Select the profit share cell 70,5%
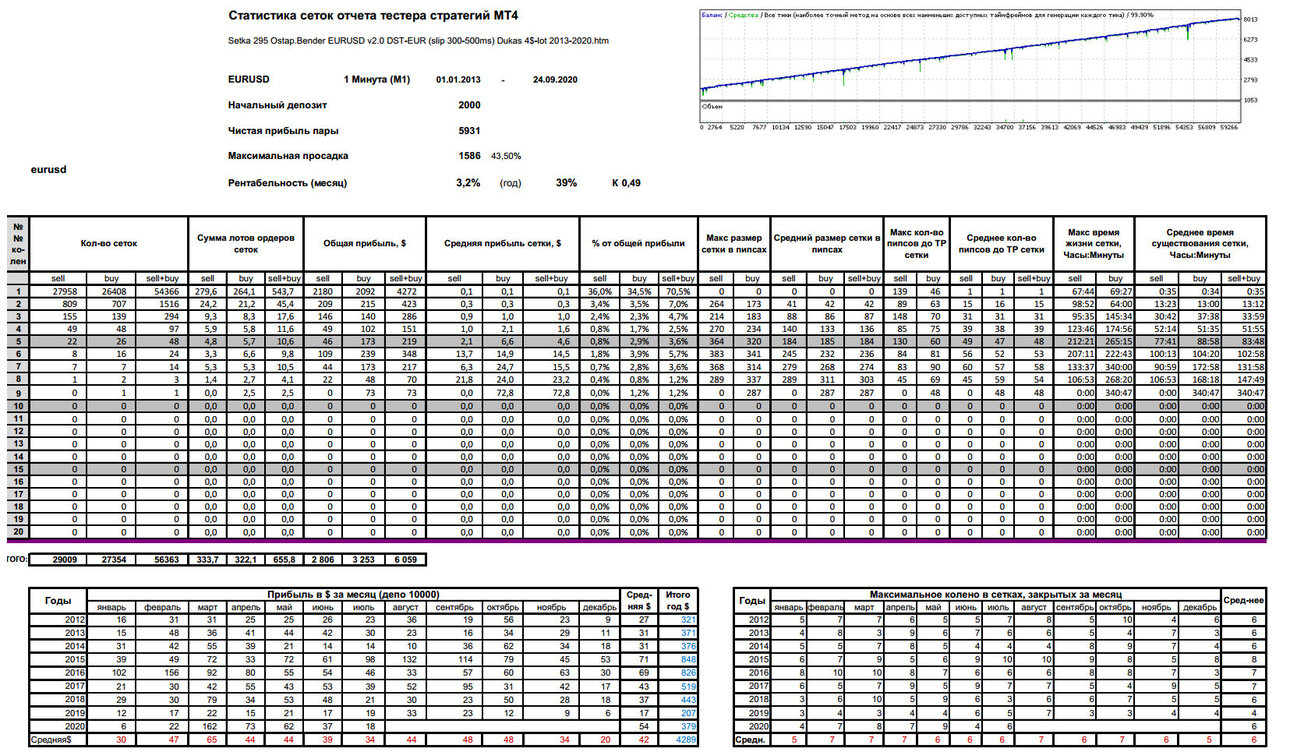This screenshot has height=752, width=1290. [676, 291]
